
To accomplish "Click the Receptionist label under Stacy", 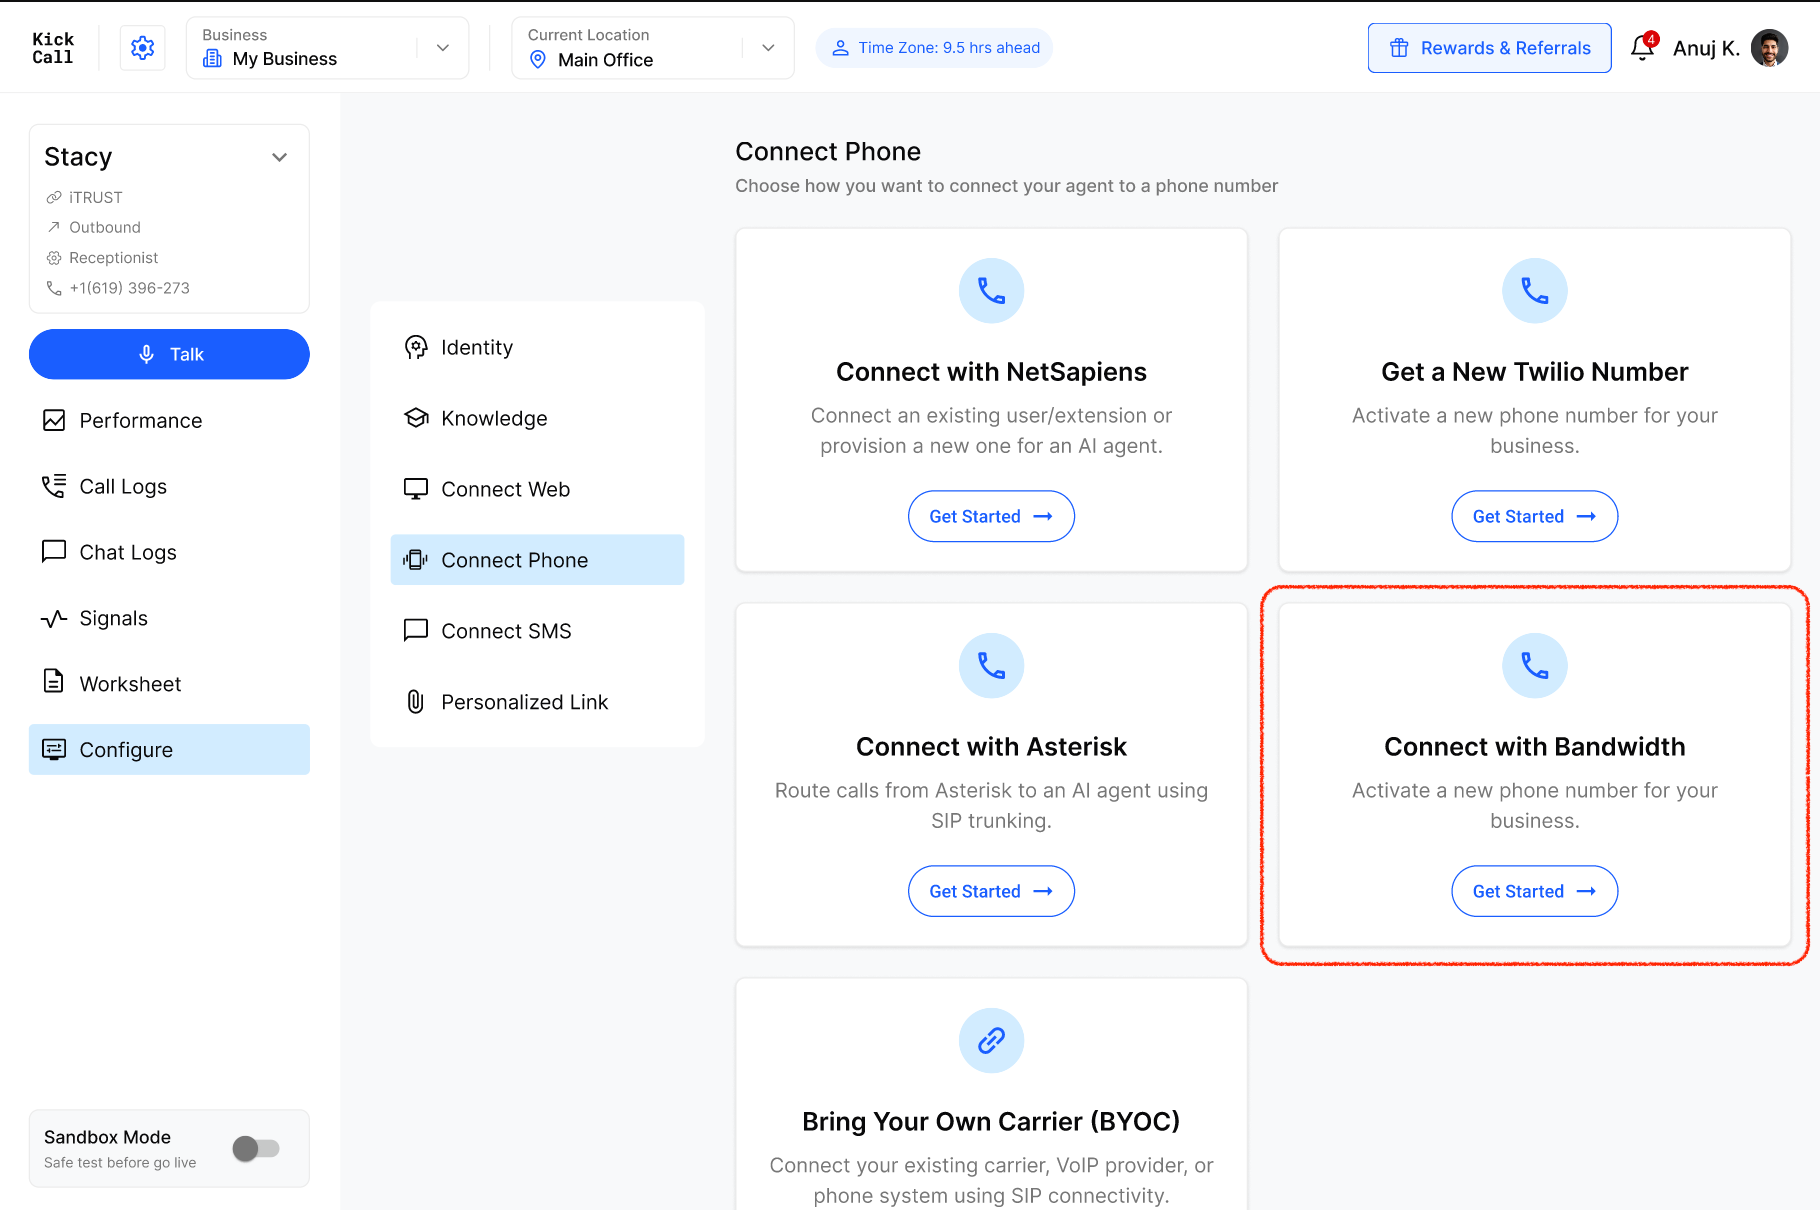I will 113,258.
